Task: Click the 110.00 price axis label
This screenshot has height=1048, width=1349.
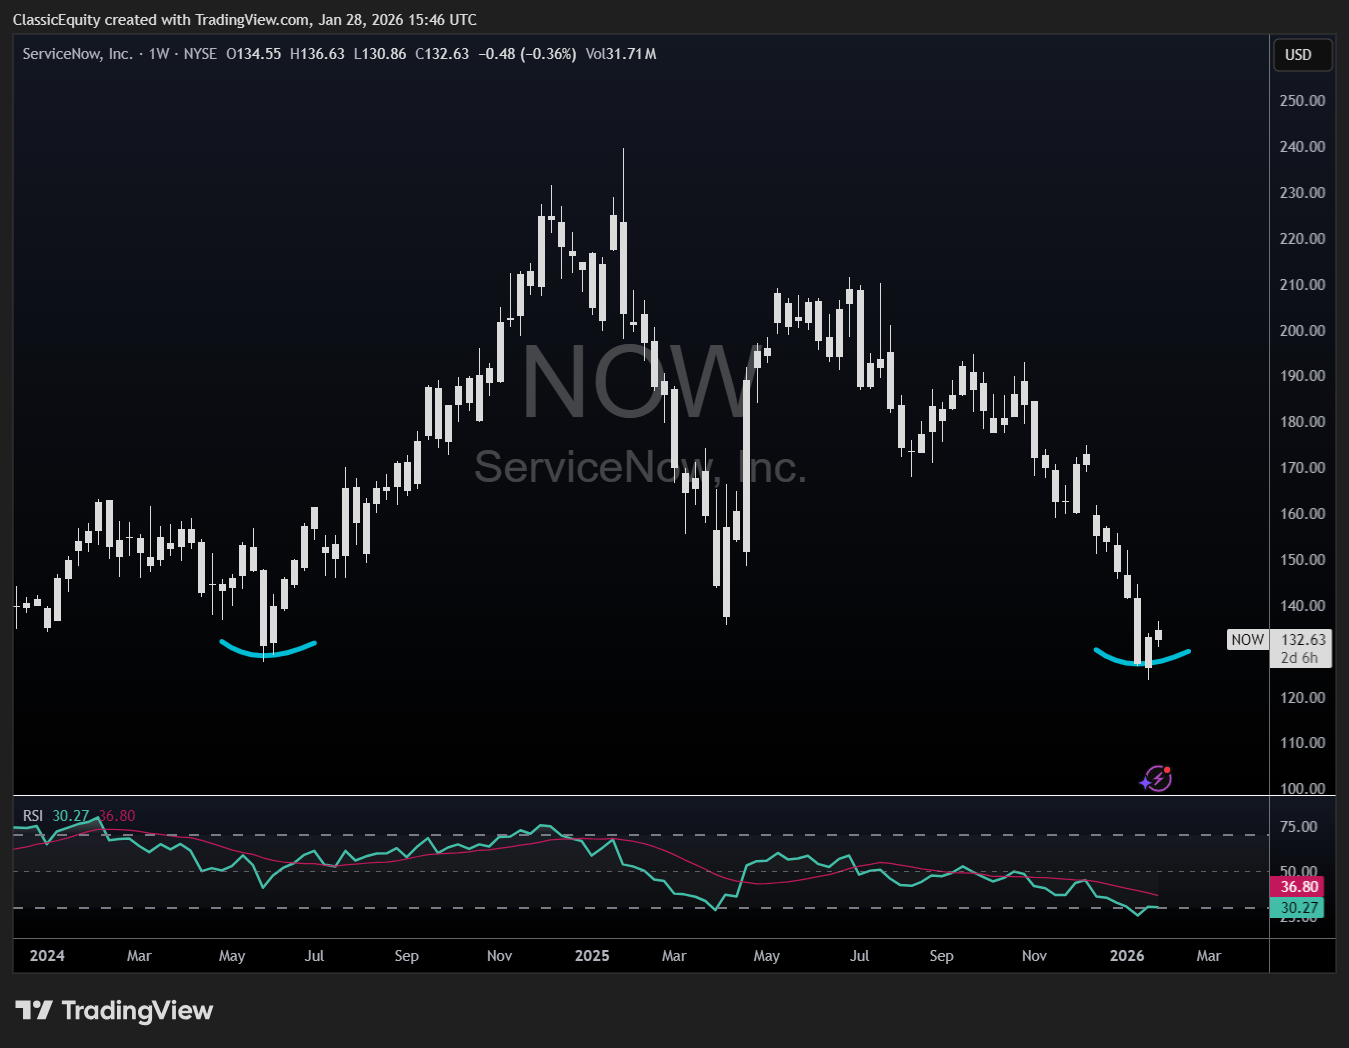Action: 1303,743
